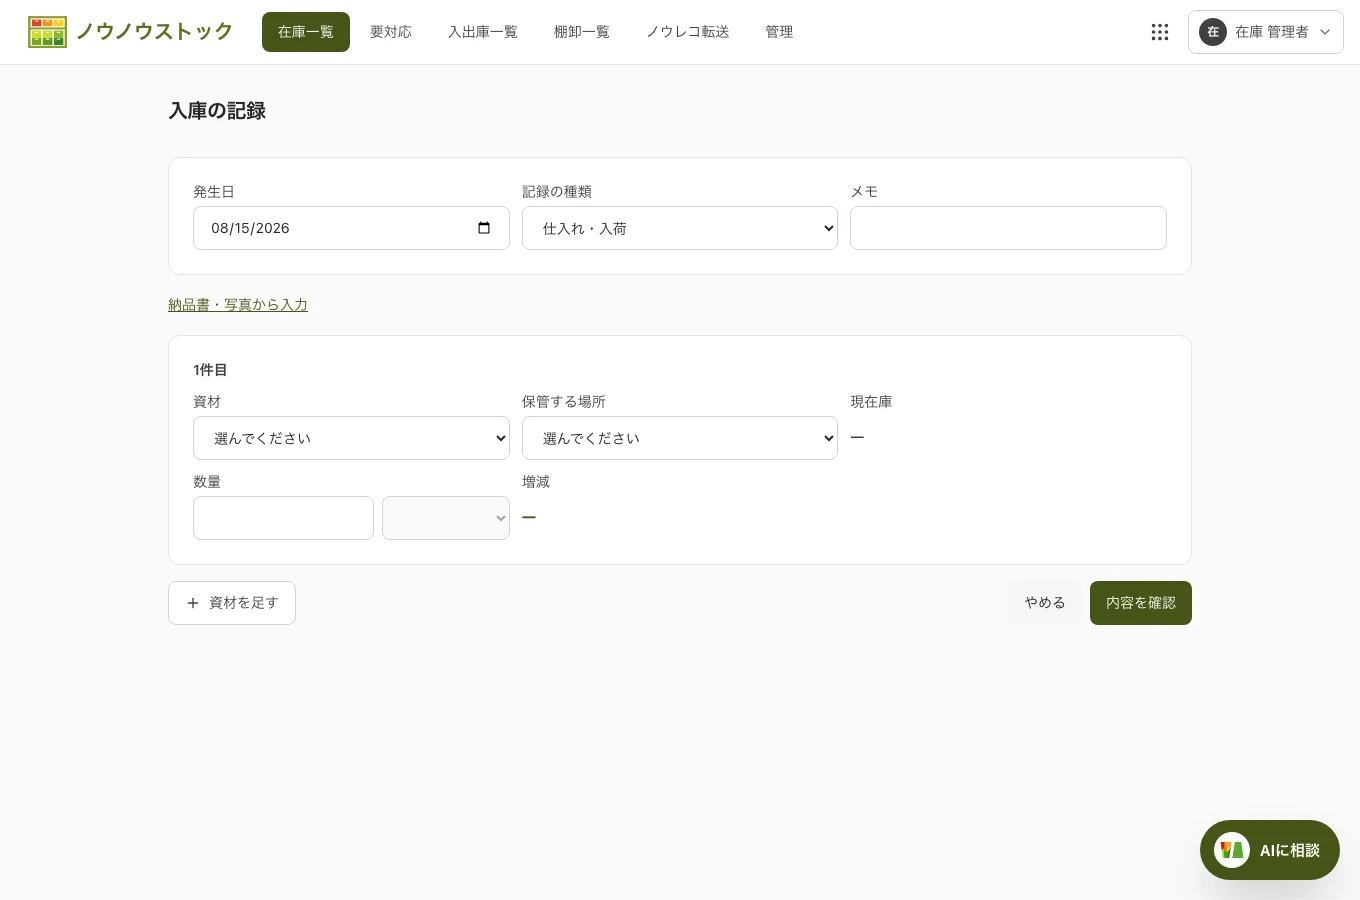Open the calendar picker icon in 発生日

click(x=484, y=228)
